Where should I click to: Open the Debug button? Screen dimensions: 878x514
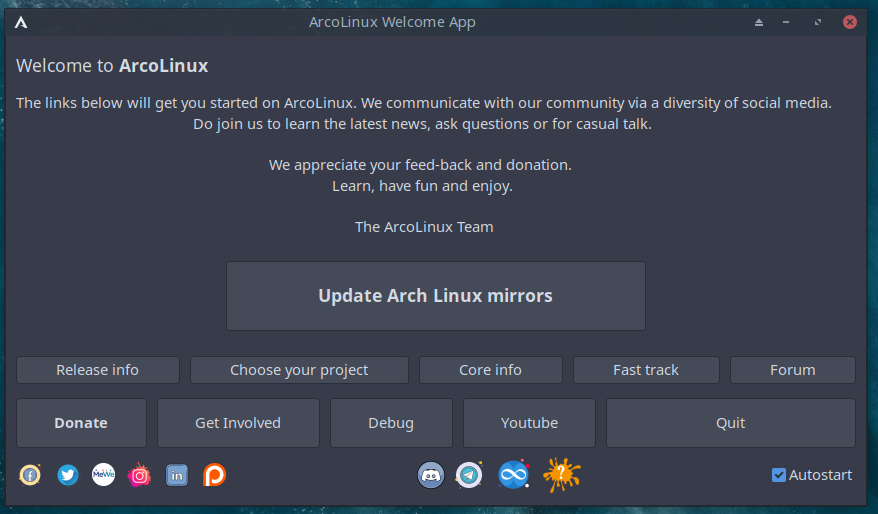click(391, 423)
